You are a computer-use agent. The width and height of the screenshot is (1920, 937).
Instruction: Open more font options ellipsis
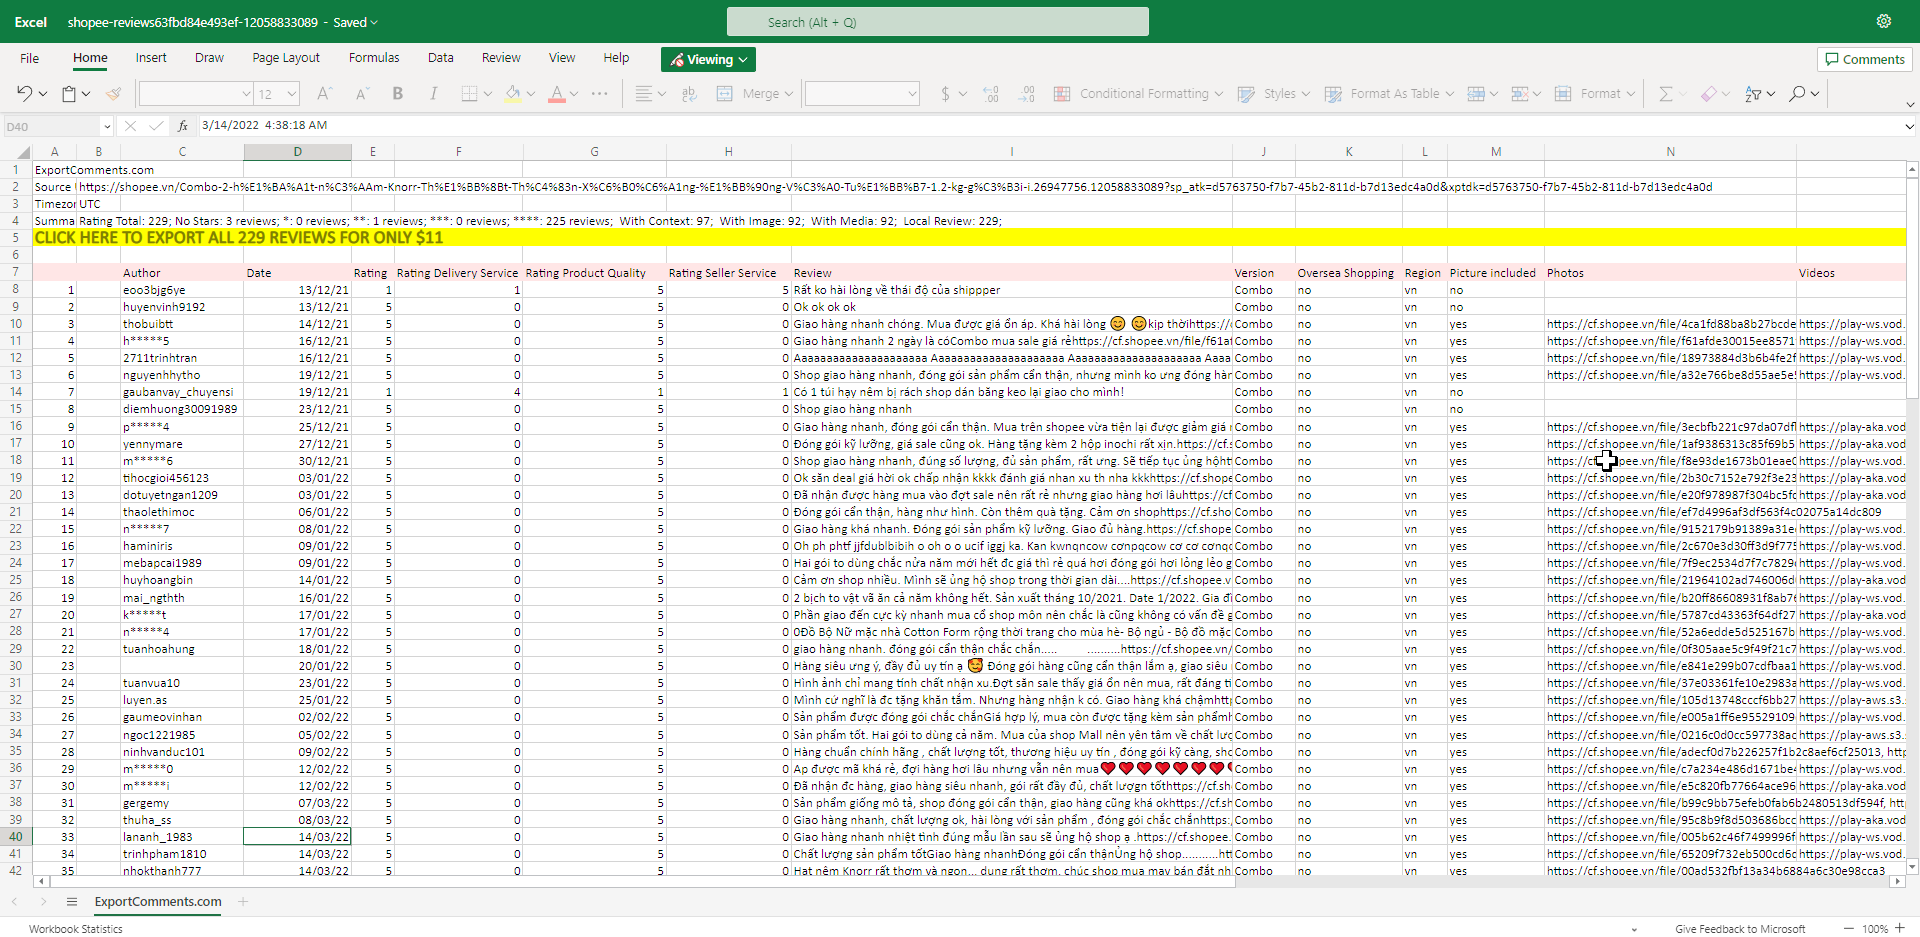(x=600, y=93)
